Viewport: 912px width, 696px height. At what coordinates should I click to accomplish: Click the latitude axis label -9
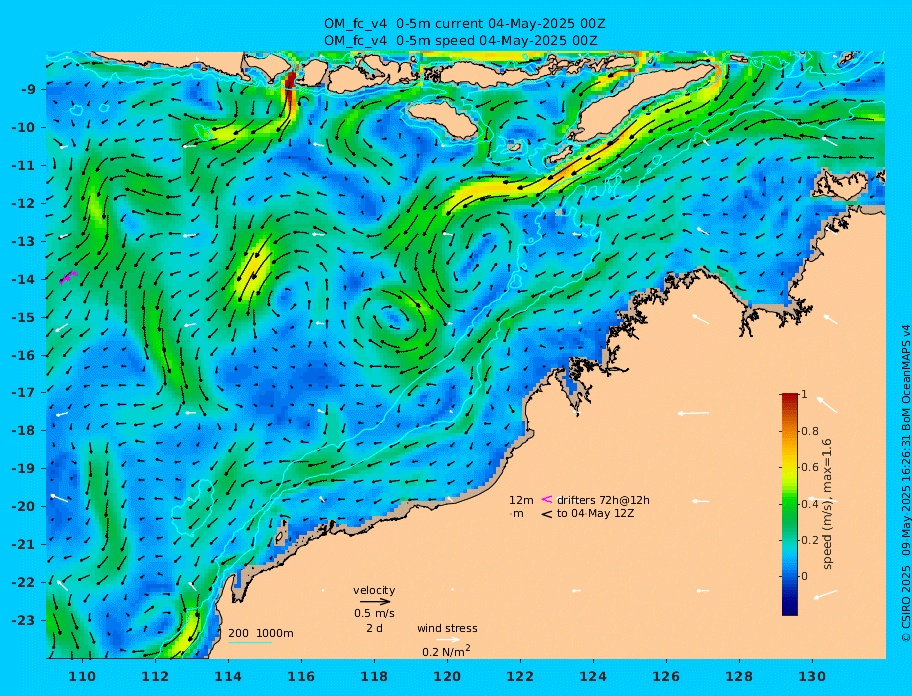point(29,90)
